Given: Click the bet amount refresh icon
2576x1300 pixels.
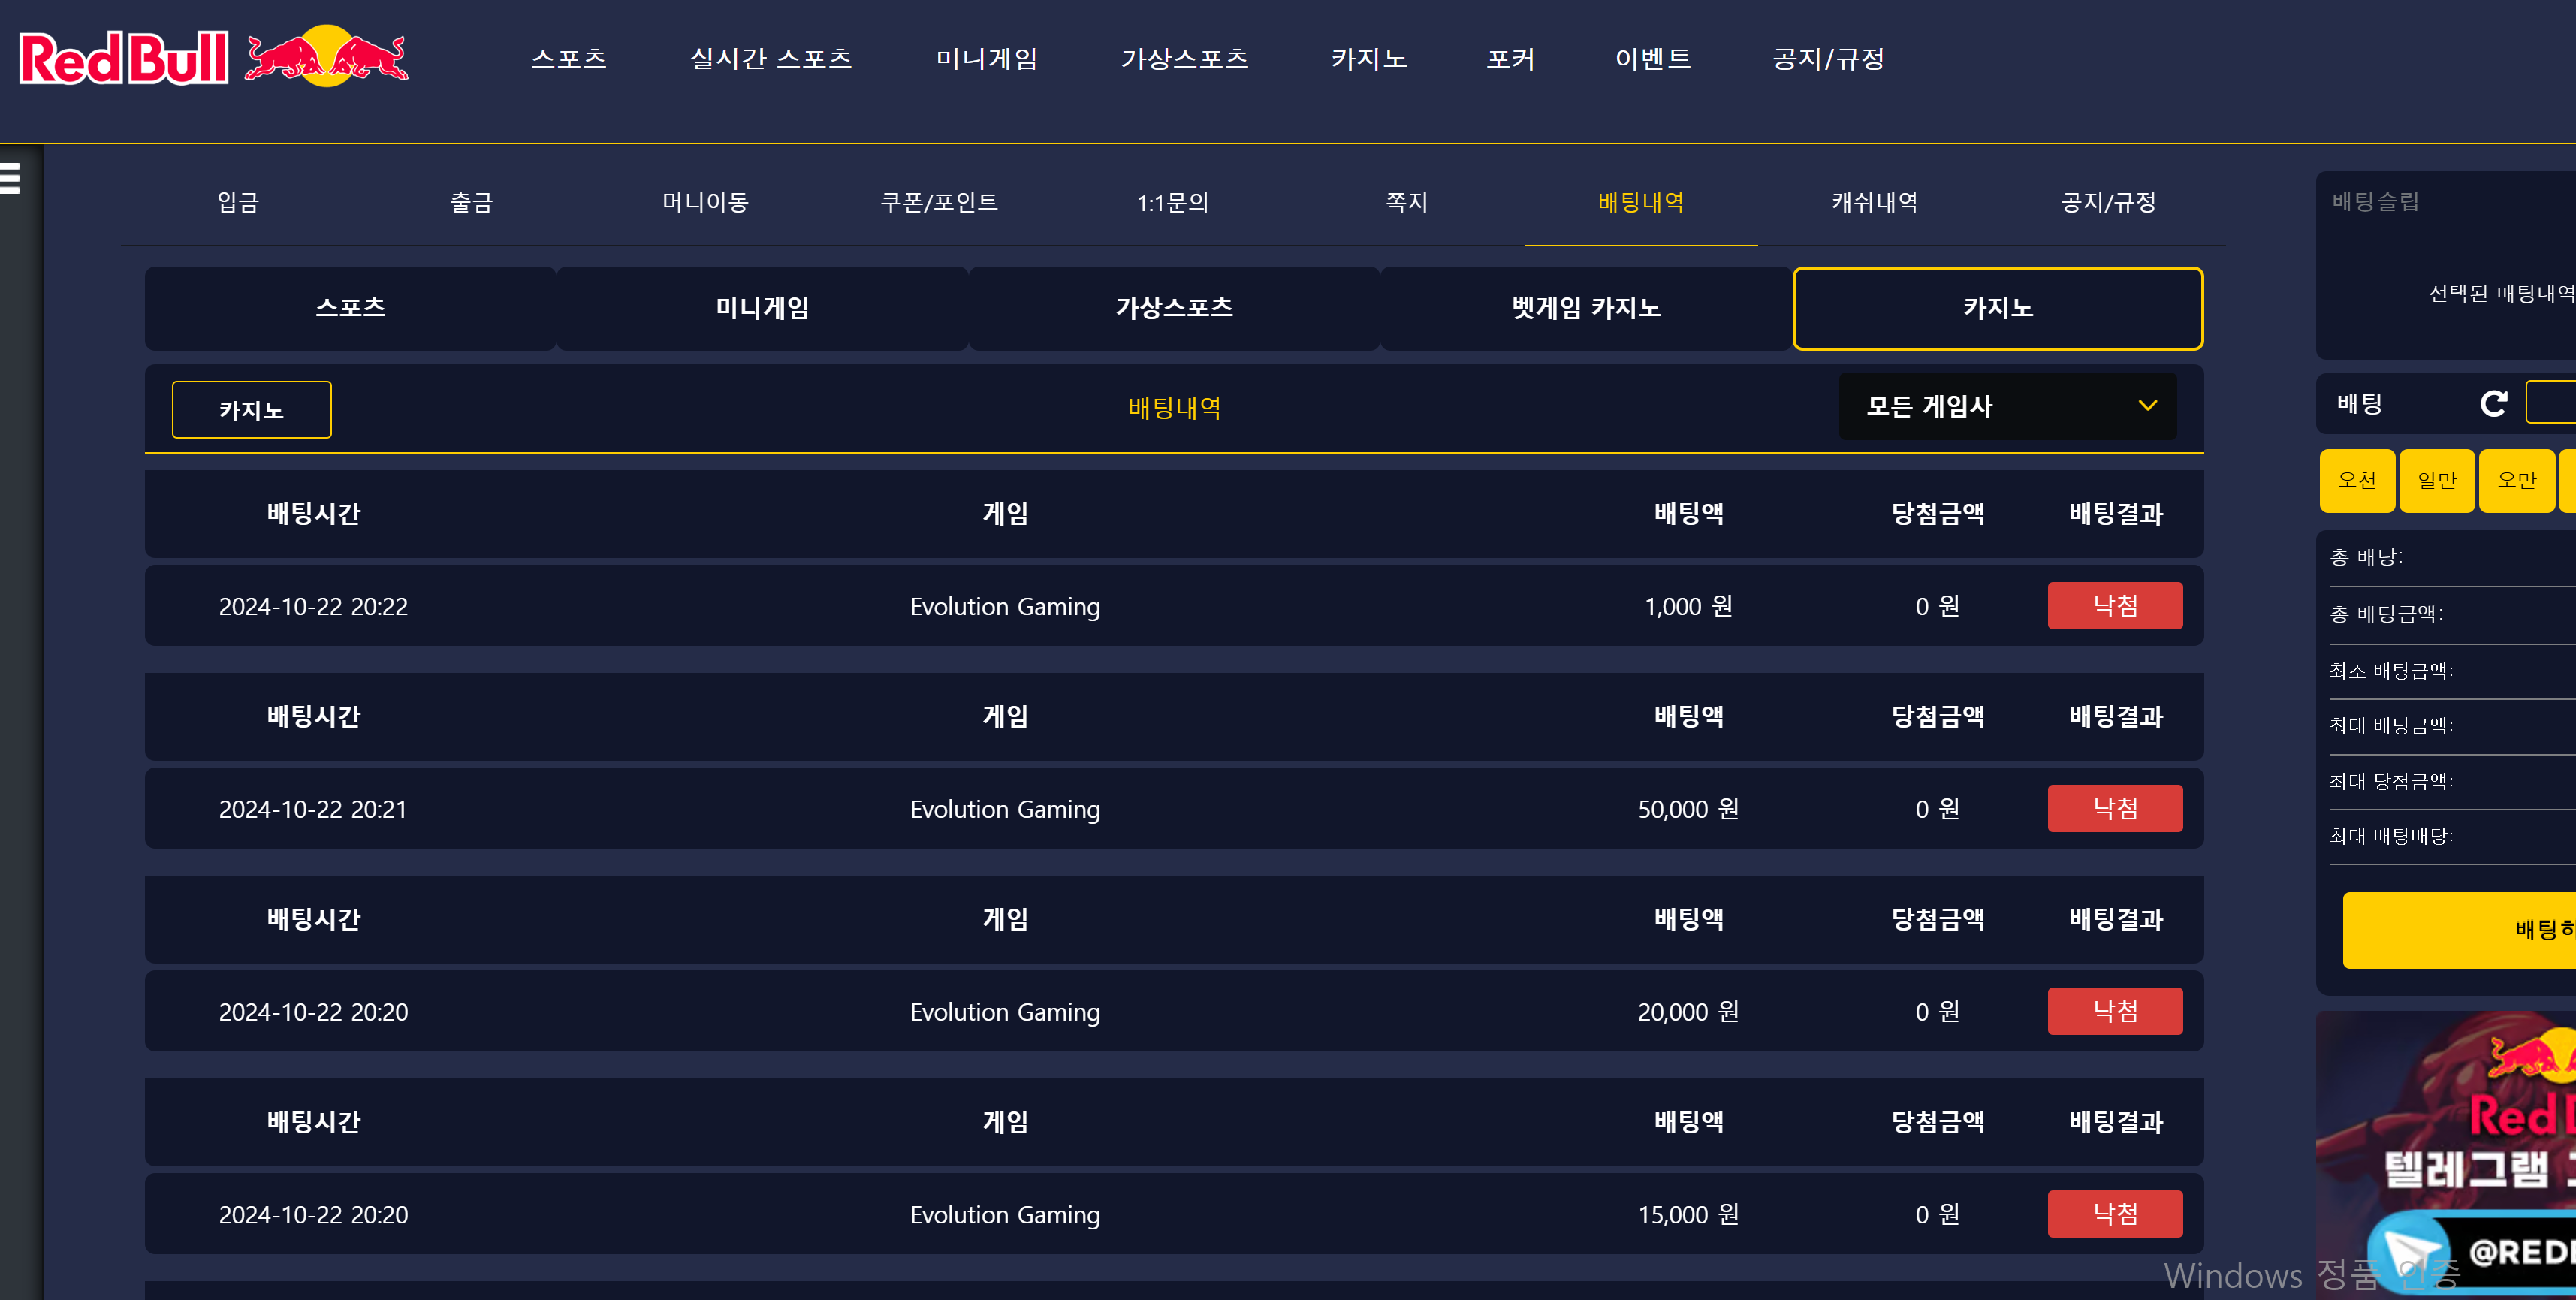Looking at the screenshot, I should pos(2493,404).
